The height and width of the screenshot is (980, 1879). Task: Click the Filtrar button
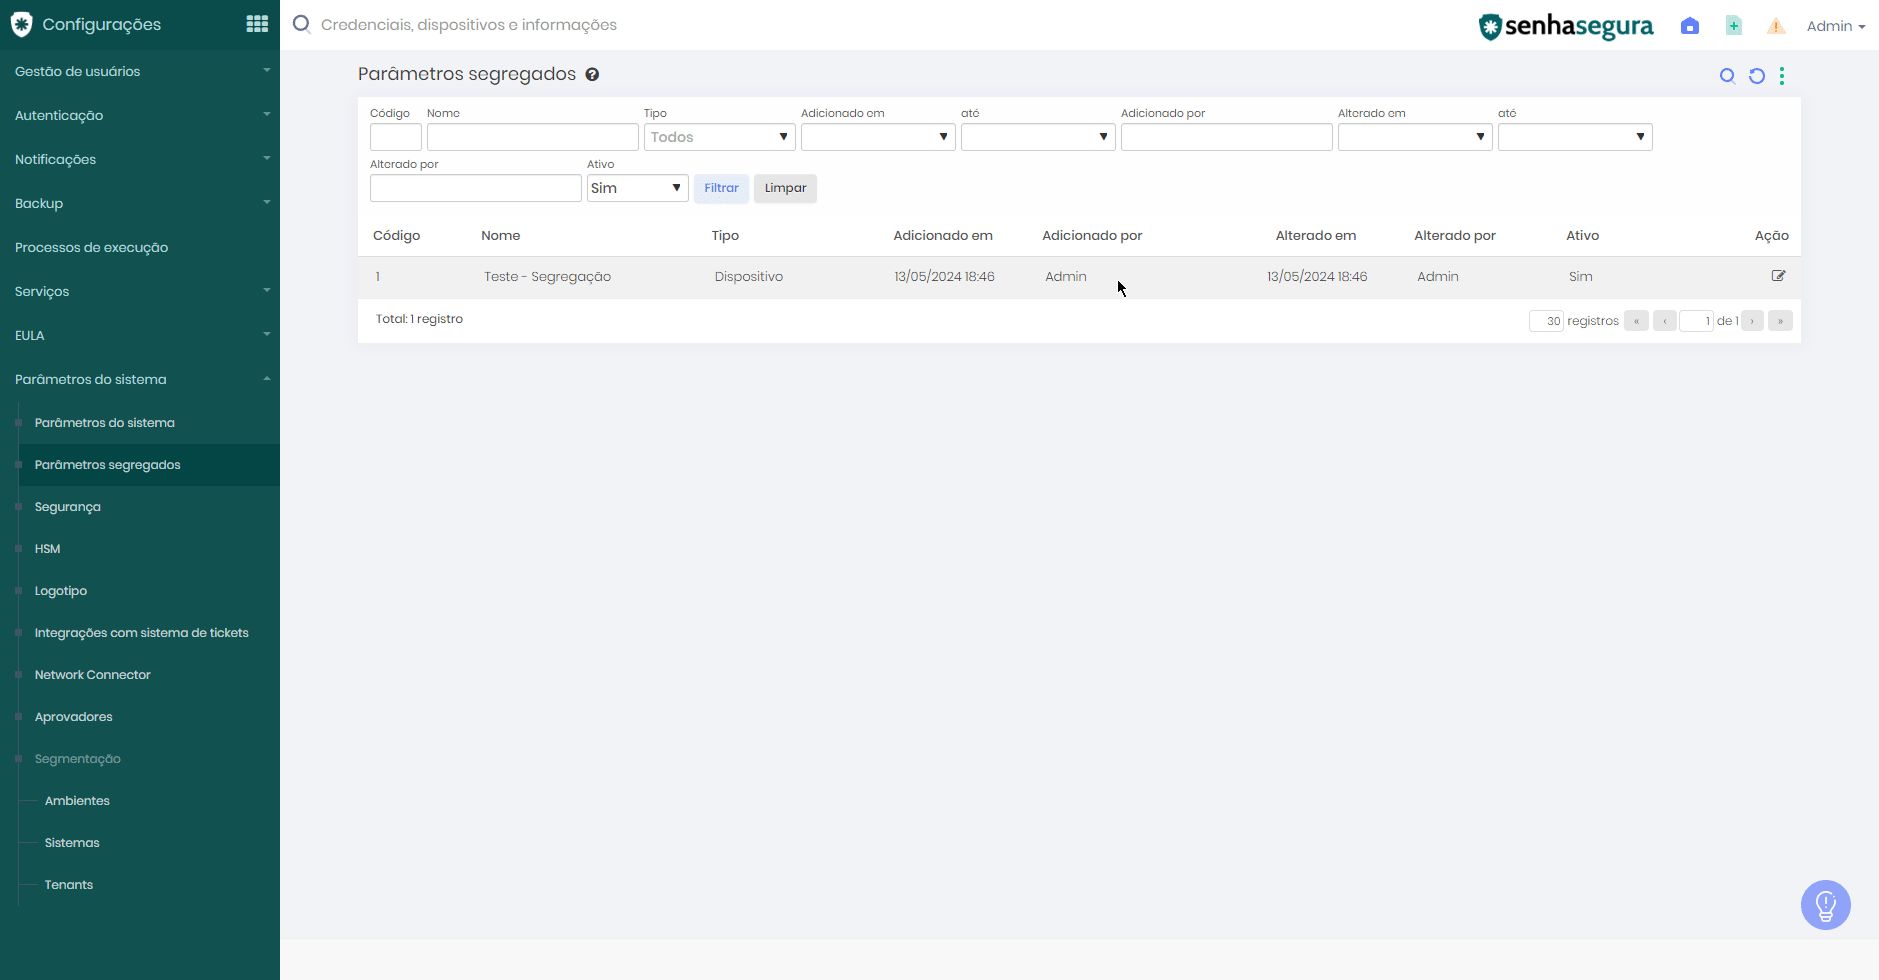click(x=721, y=188)
